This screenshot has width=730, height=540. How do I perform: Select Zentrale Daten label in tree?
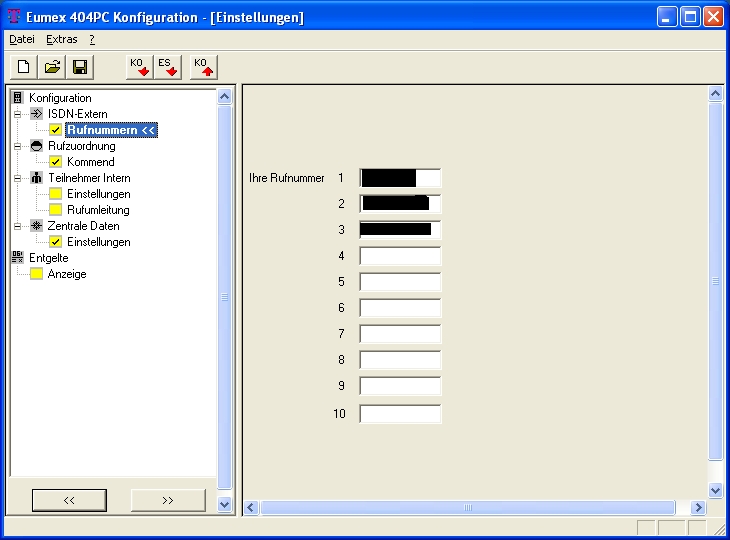click(83, 226)
